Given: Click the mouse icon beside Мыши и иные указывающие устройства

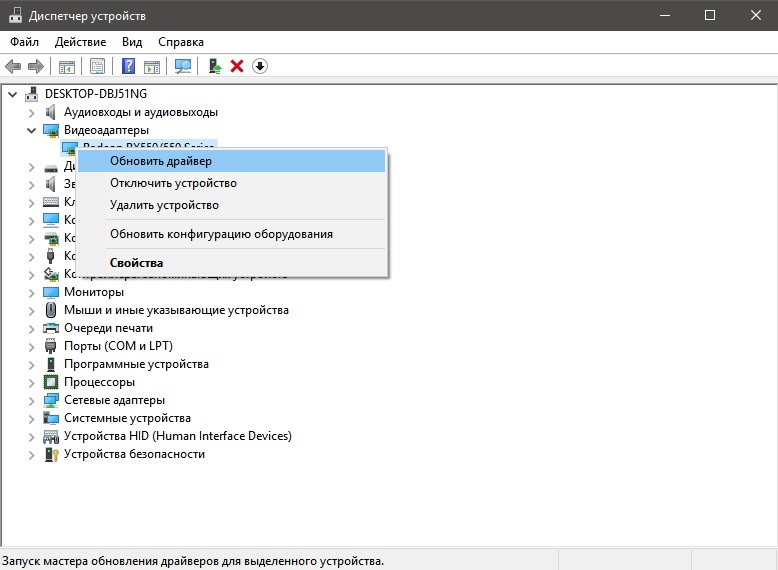Looking at the screenshot, I should (x=51, y=310).
